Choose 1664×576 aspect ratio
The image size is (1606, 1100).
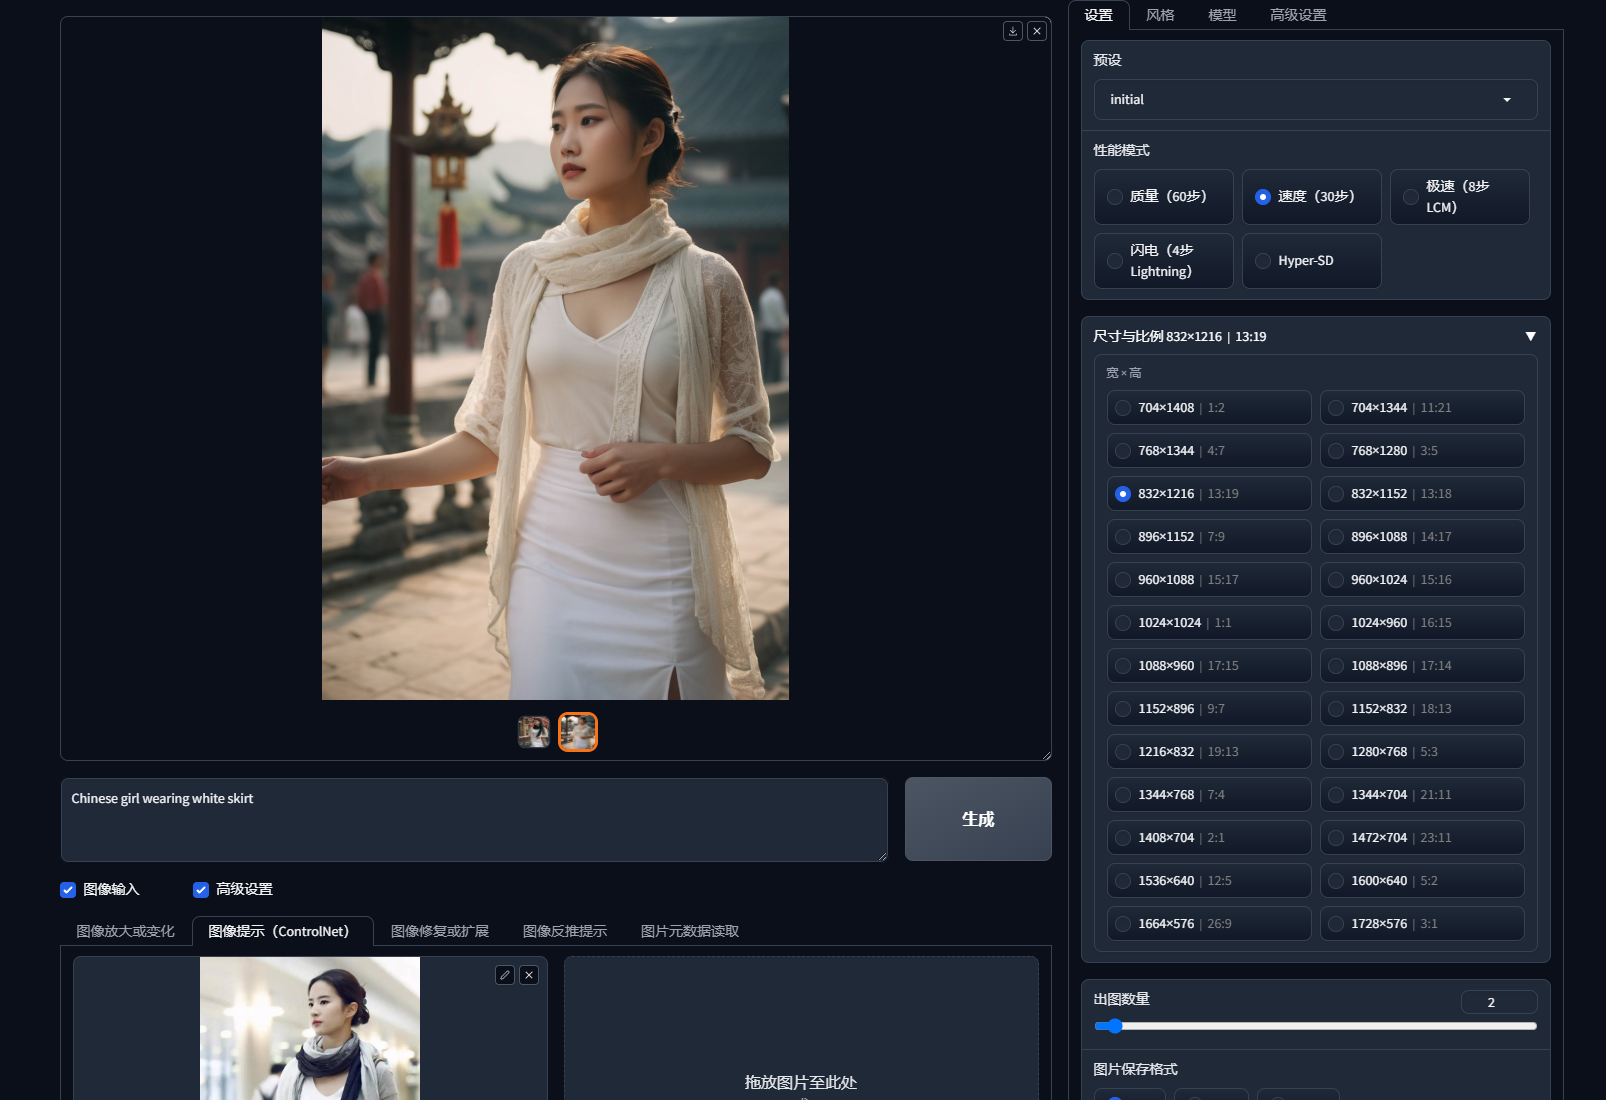[1209, 924]
